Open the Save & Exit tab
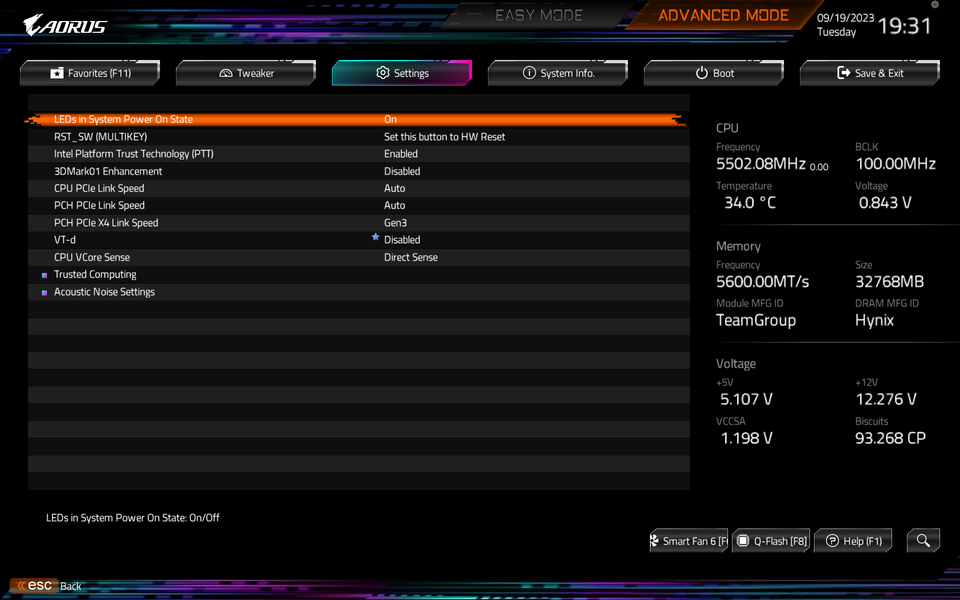The width and height of the screenshot is (960, 600). click(870, 73)
